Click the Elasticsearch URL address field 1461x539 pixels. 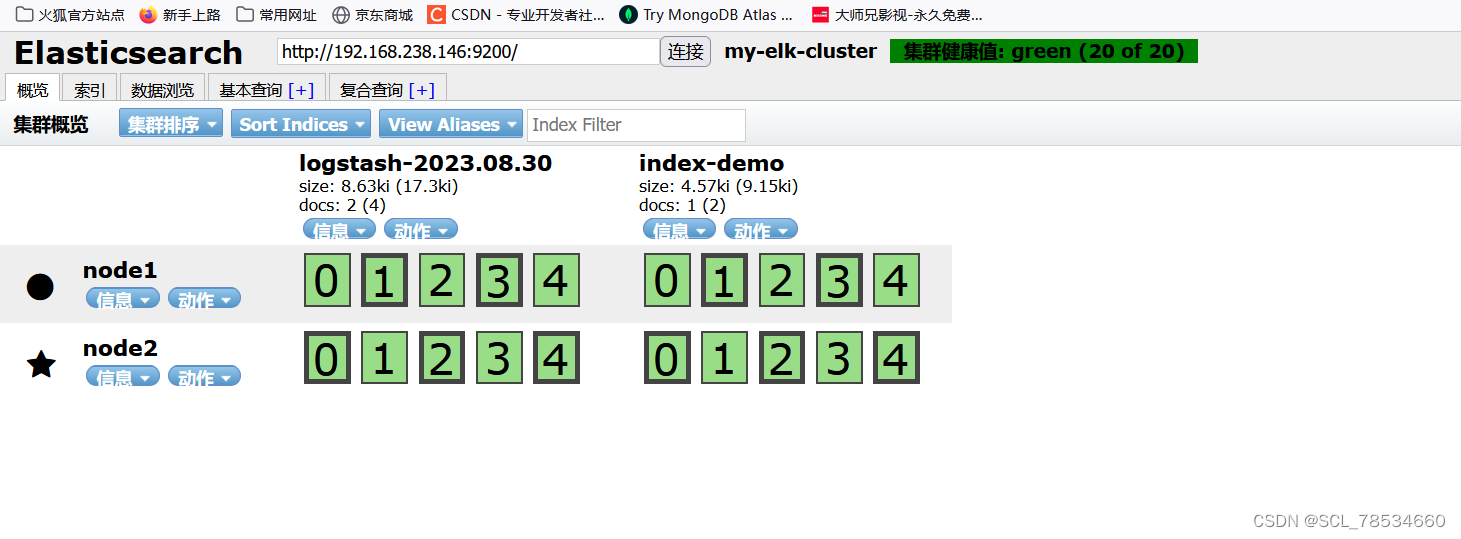point(468,52)
